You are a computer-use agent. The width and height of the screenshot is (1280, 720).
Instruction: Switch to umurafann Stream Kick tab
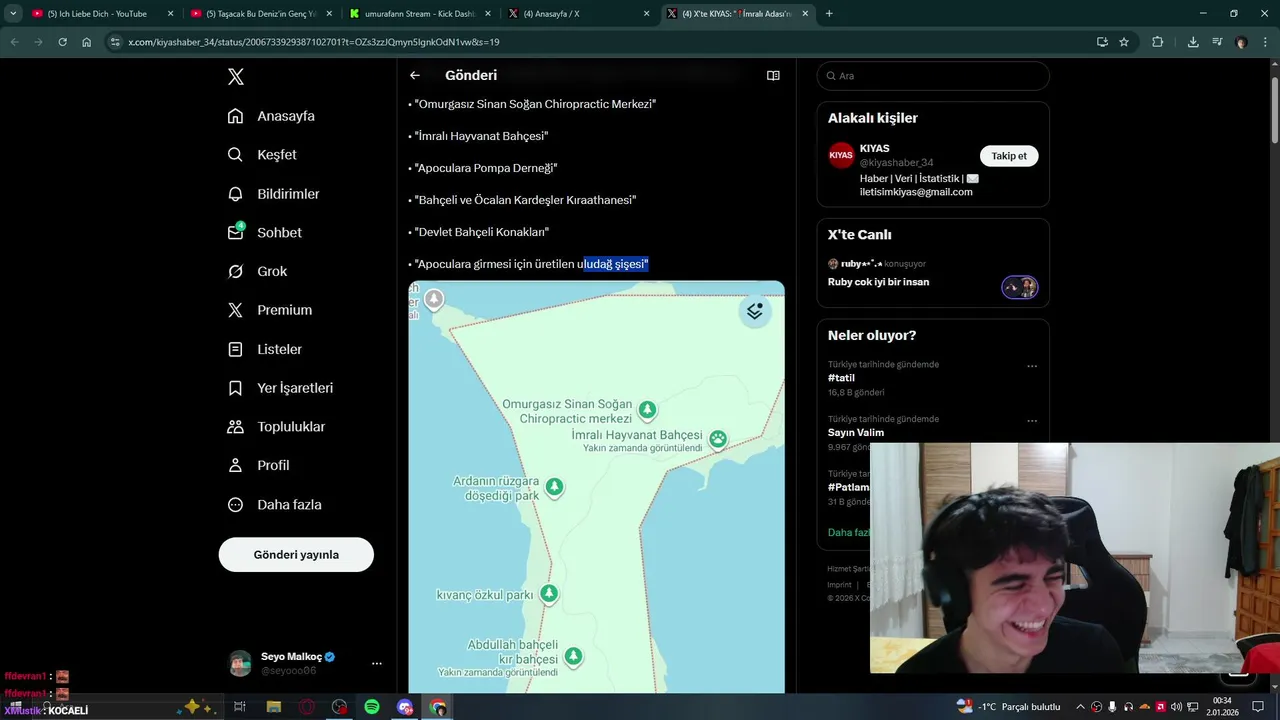point(420,14)
